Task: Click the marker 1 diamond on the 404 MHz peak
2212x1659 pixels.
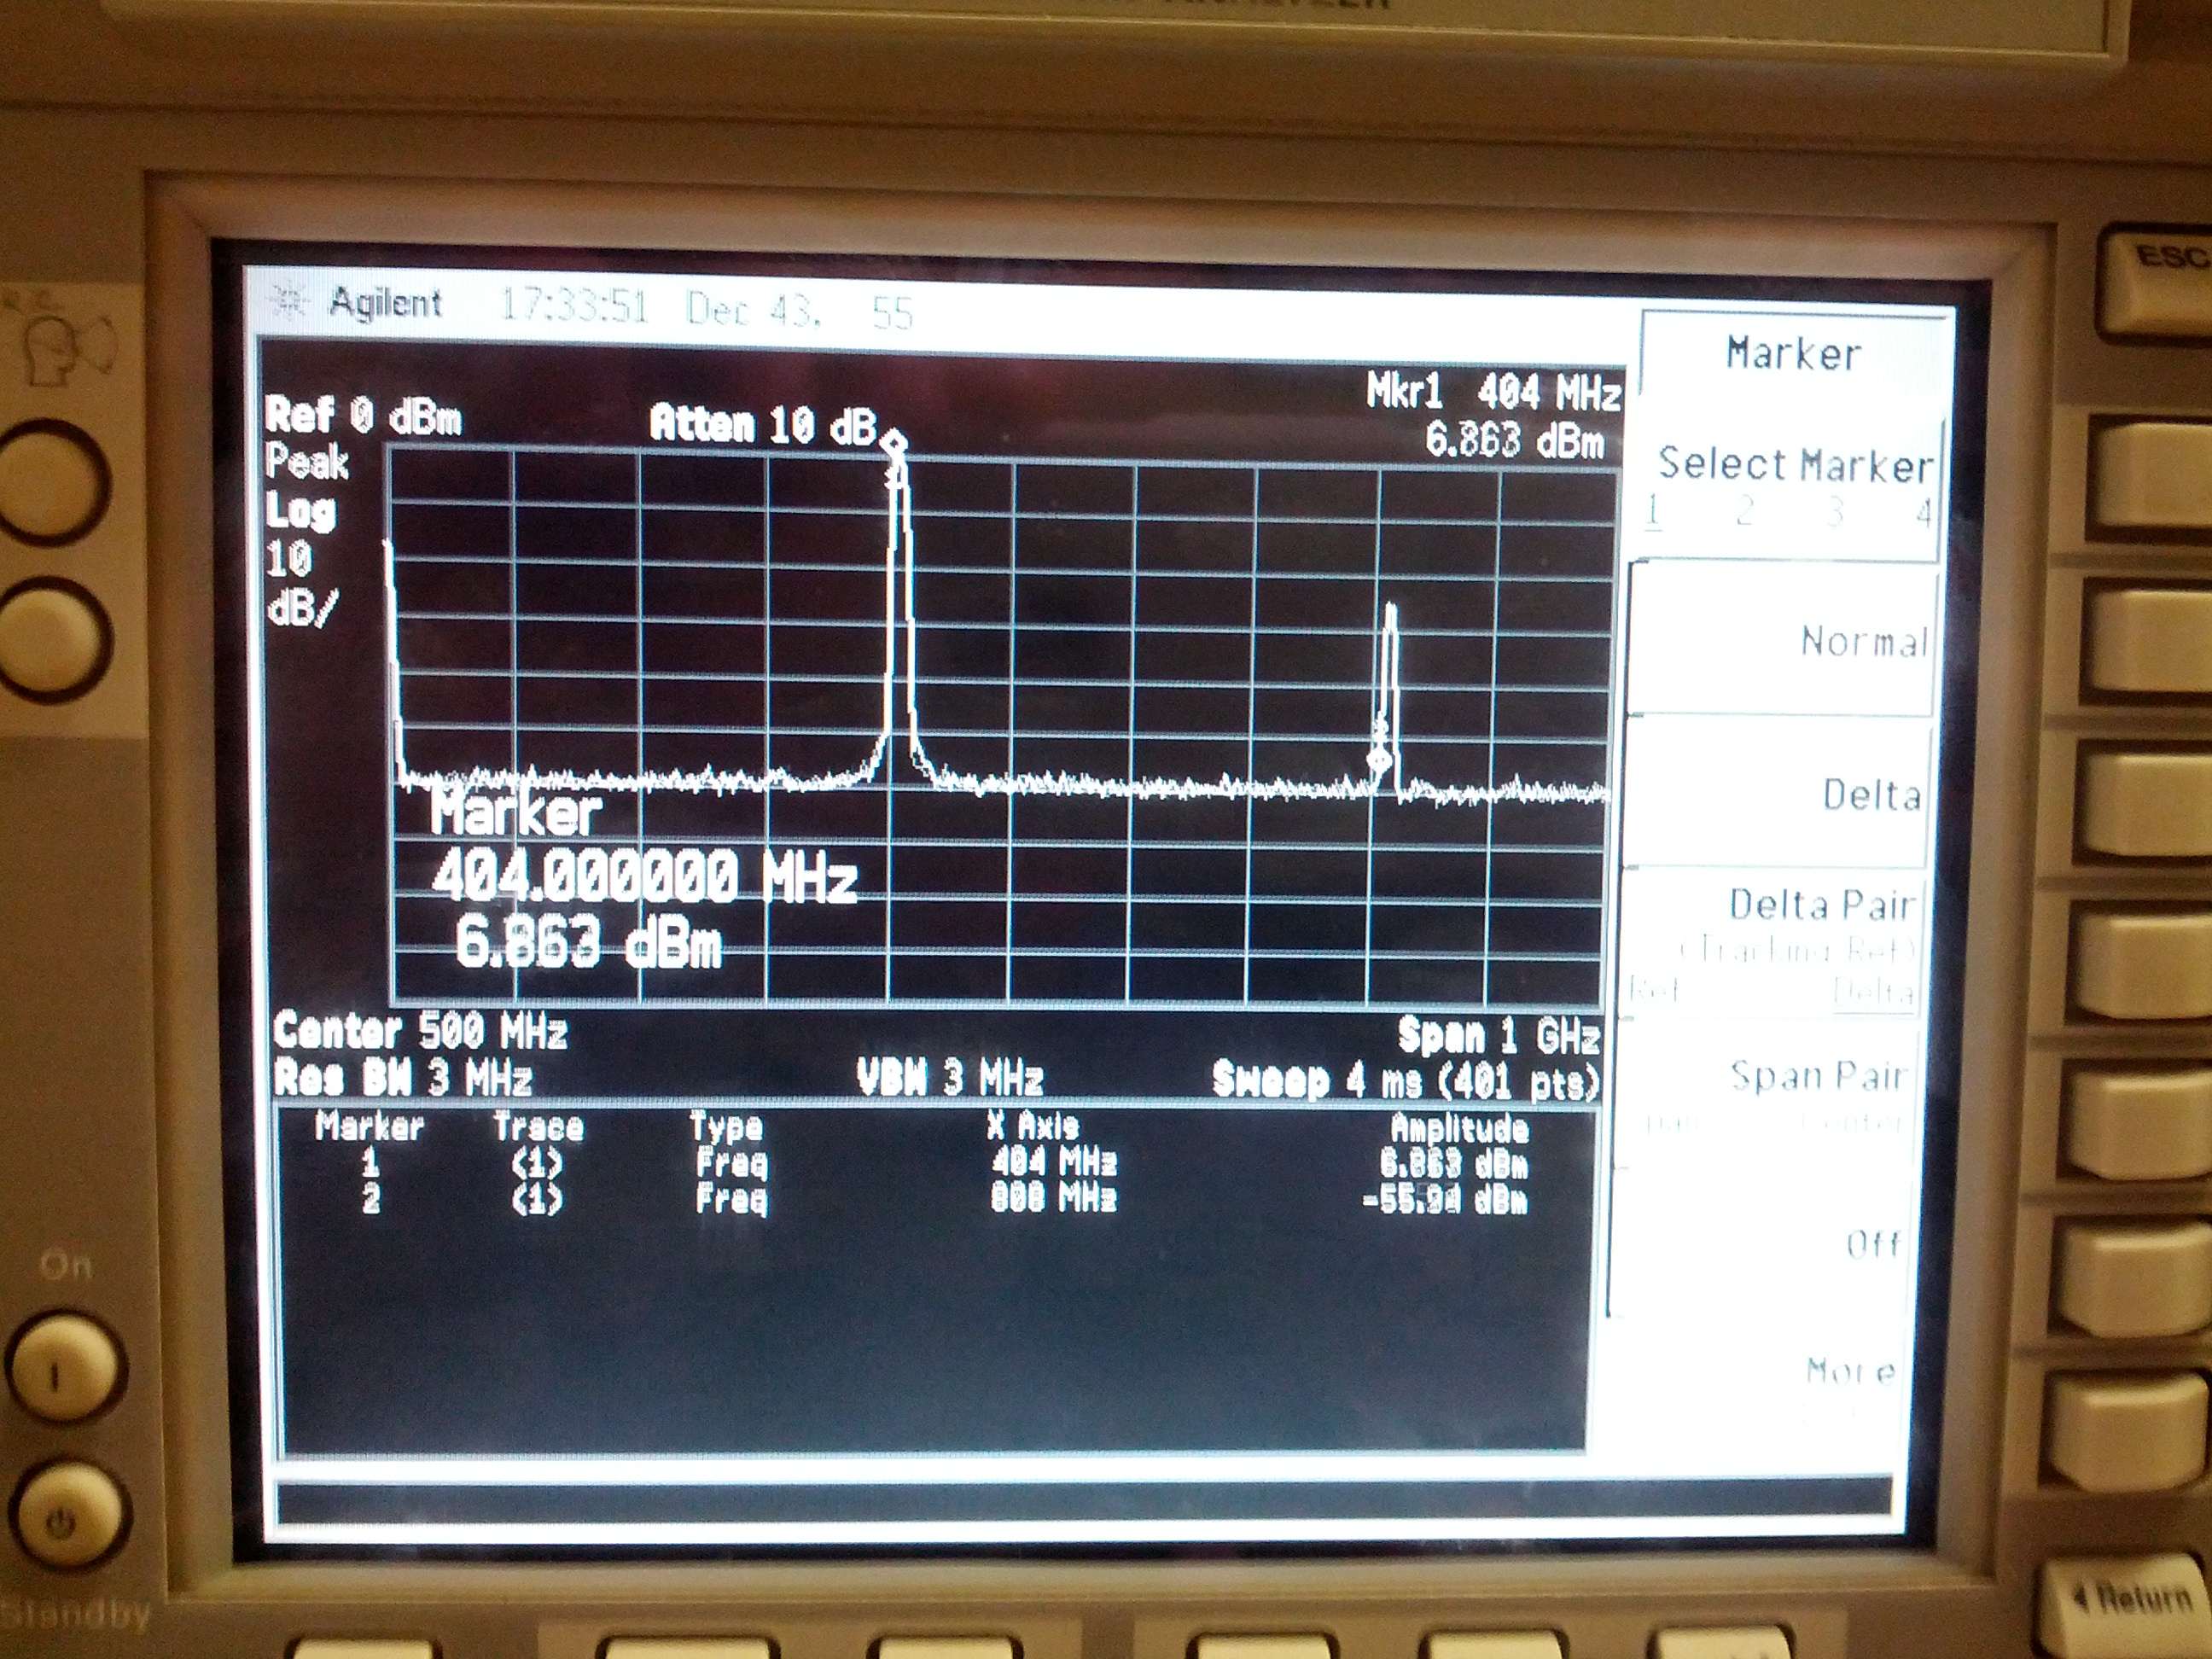Action: point(895,442)
